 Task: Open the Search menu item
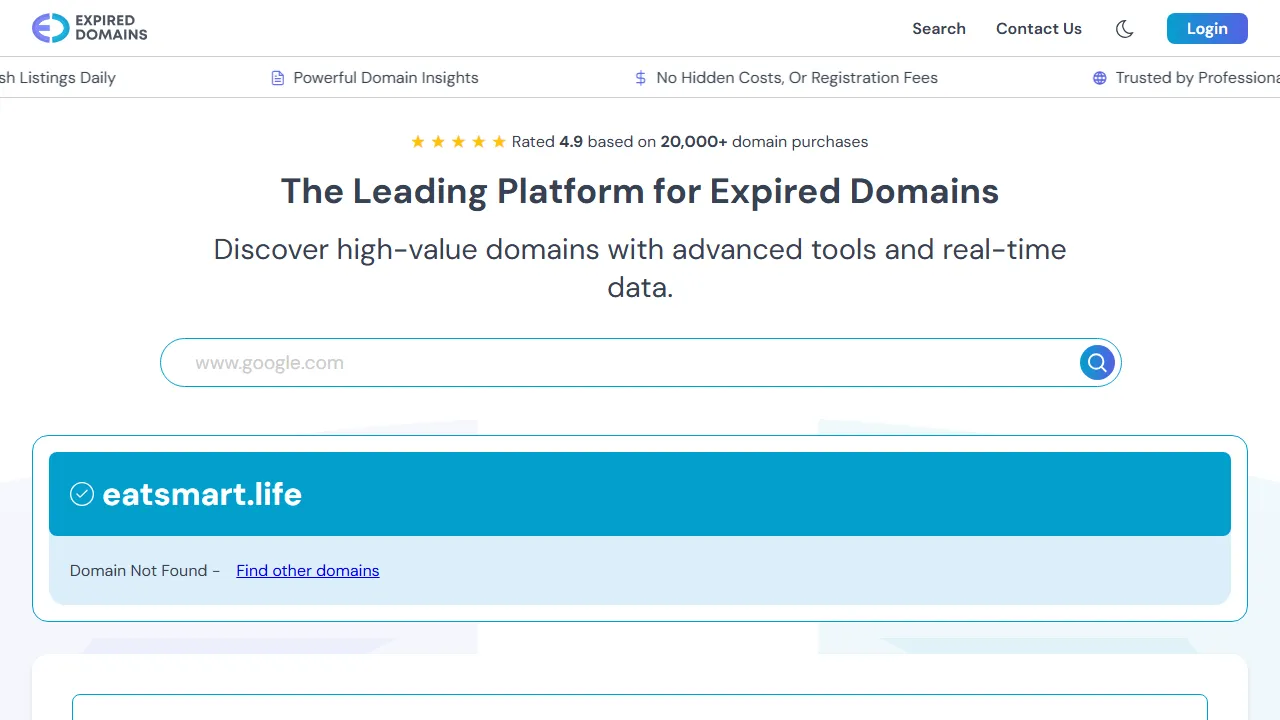pyautogui.click(x=938, y=29)
